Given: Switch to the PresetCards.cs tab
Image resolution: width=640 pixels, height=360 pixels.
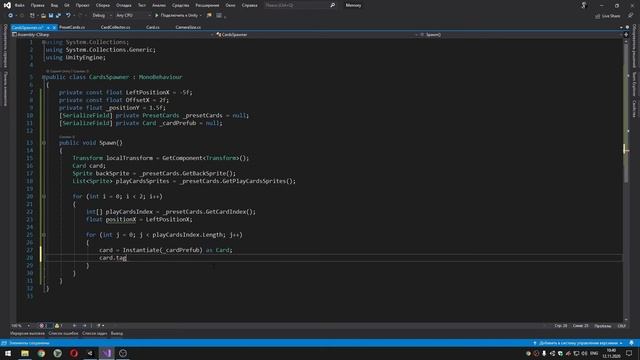Looking at the screenshot, I should coord(72,27).
